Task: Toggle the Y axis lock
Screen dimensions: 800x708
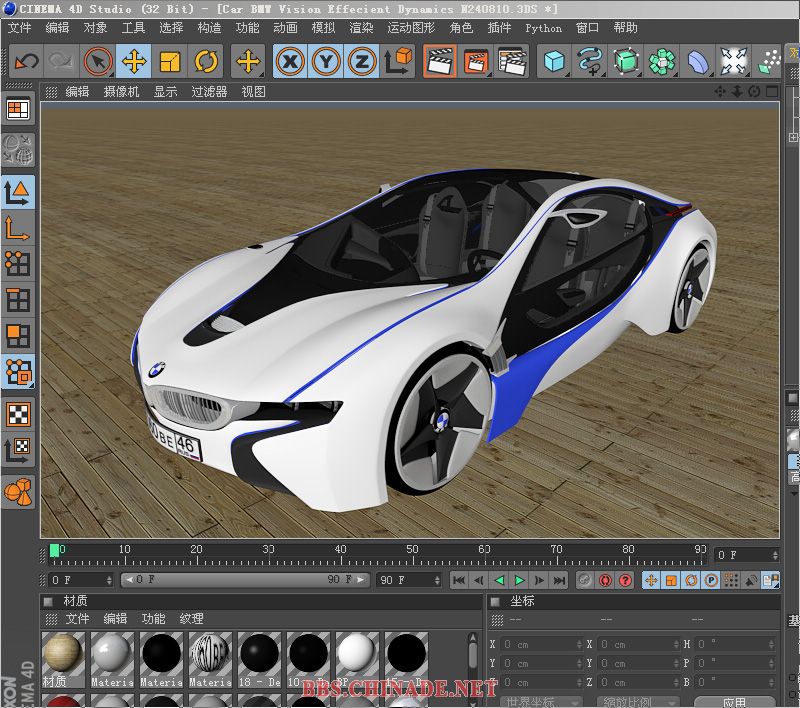Action: 326,62
